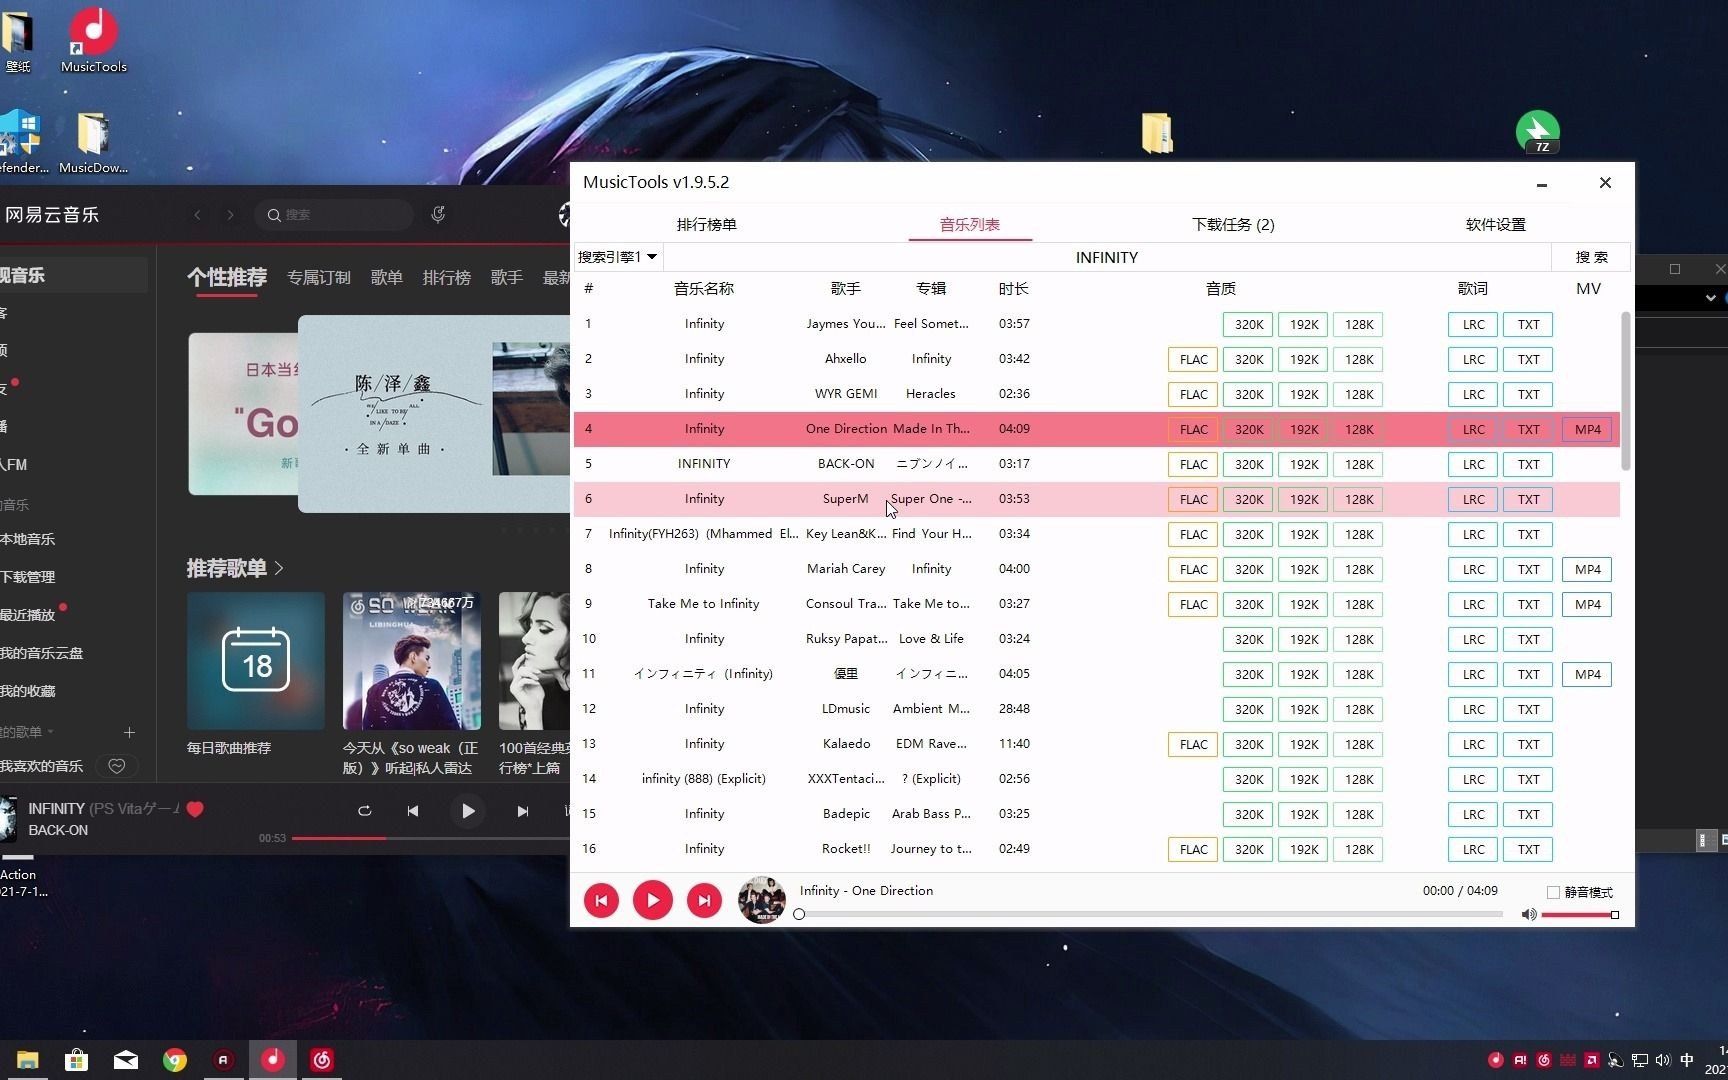Open the yellow folder on desktop
Viewport: 1728px width, 1080px height.
coord(1156,133)
